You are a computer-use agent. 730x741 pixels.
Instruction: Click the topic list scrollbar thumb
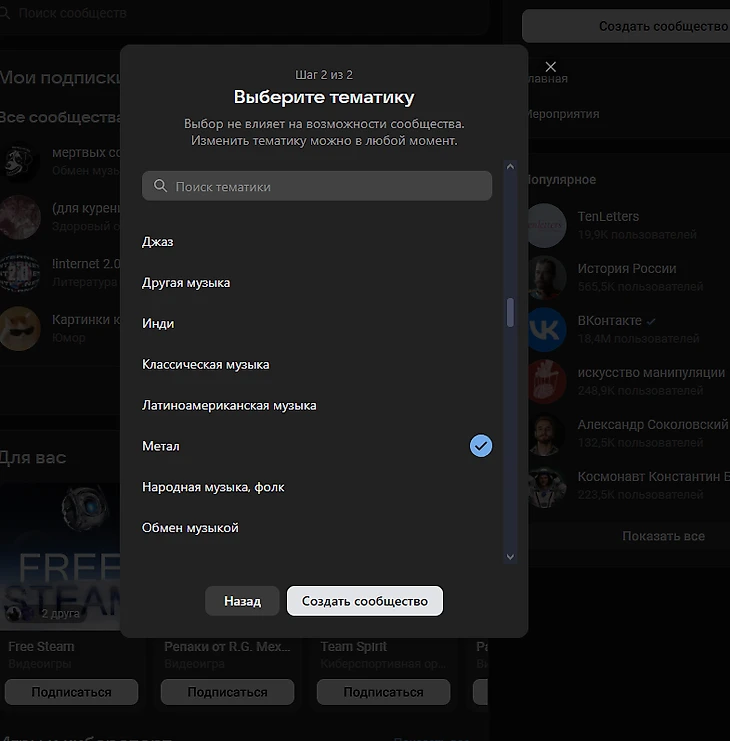[510, 313]
